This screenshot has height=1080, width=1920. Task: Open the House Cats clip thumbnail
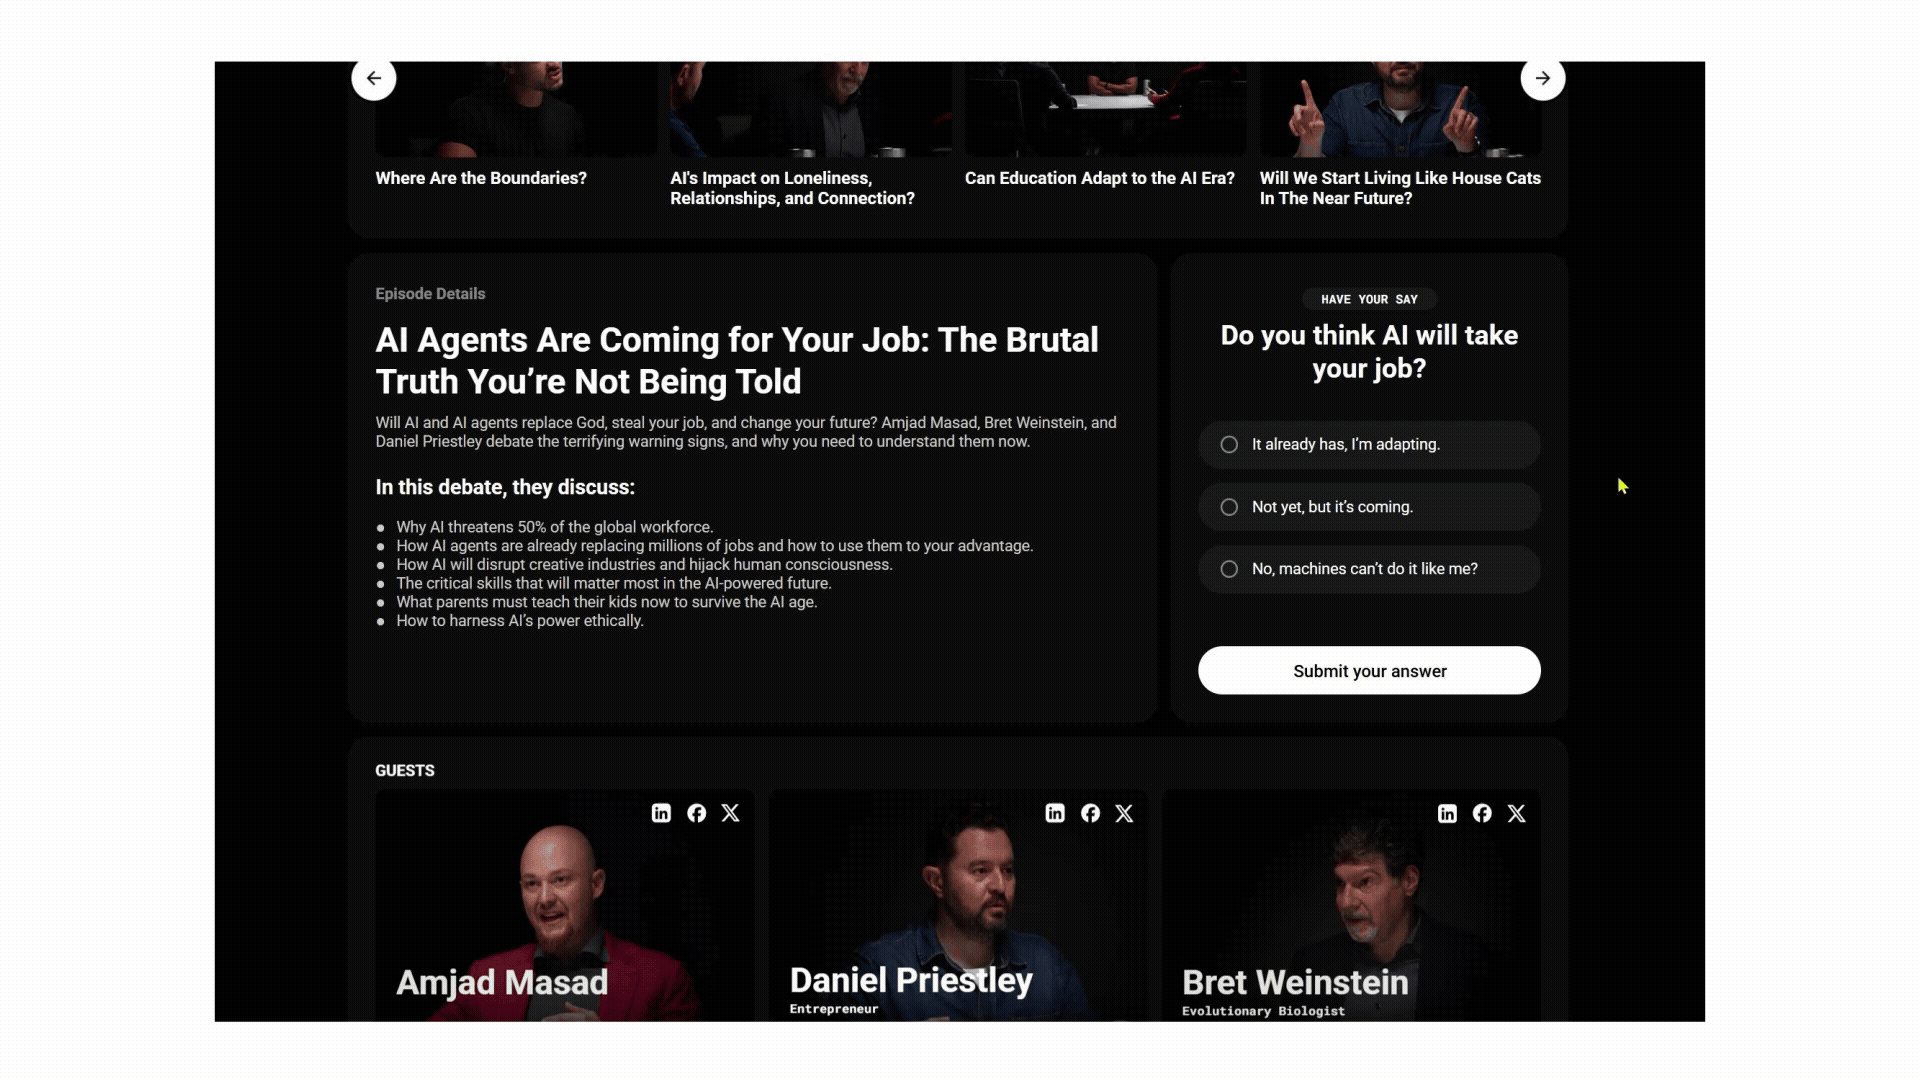1400,109
